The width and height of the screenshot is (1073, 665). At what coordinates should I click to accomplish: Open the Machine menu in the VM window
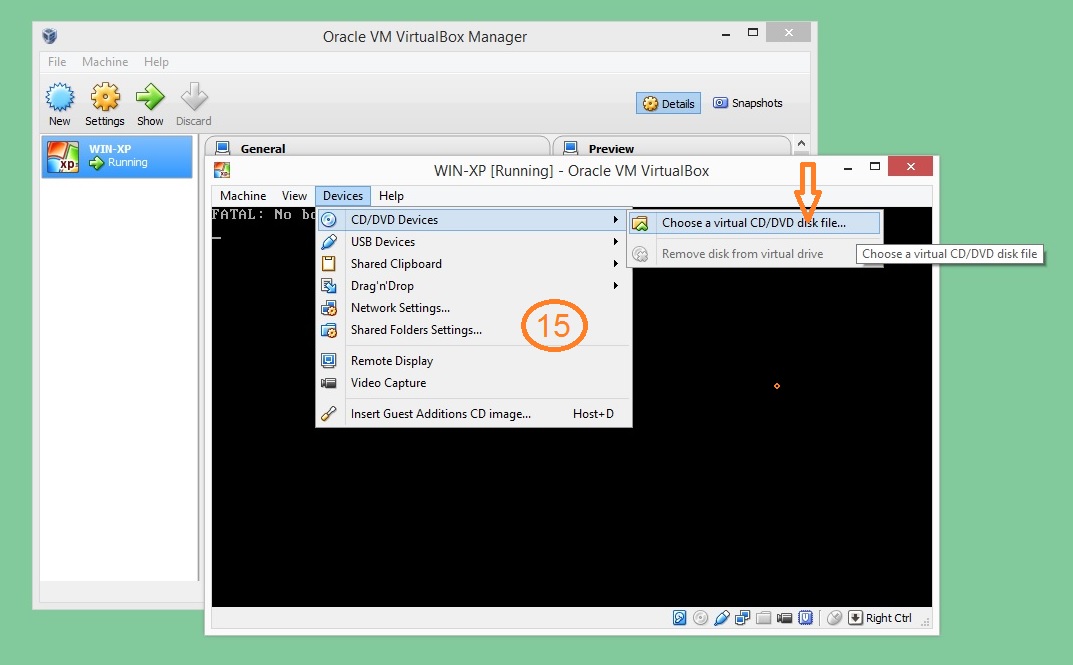click(x=243, y=196)
